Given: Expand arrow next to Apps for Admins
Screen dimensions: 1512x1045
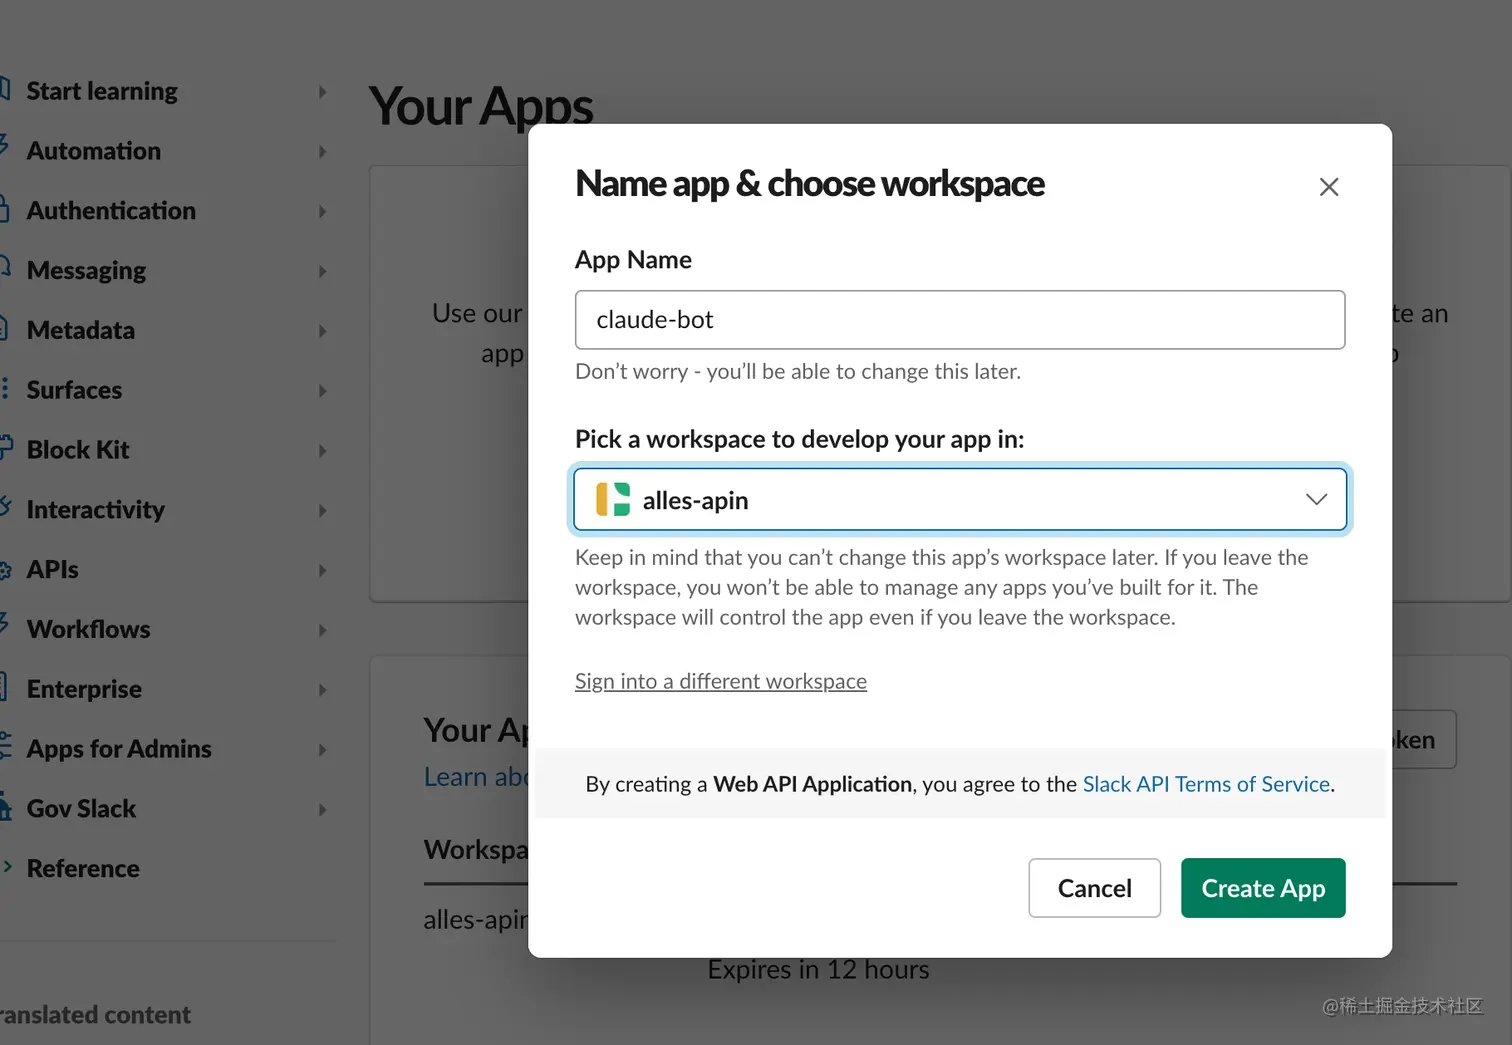Looking at the screenshot, I should (322, 750).
